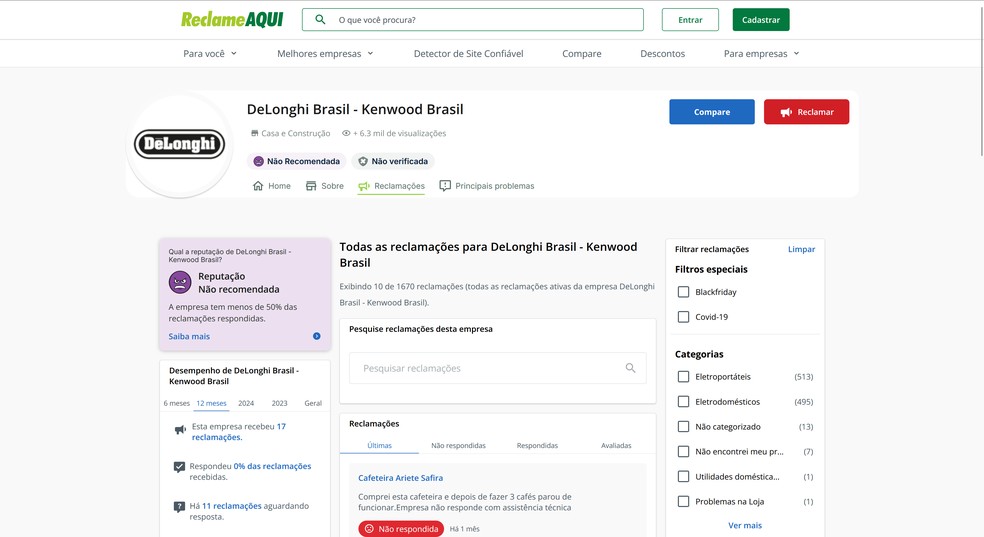Screen dimensions: 984x537
Task: Click the checkmark icon beside Respondeu 0%
Action: [179, 467]
